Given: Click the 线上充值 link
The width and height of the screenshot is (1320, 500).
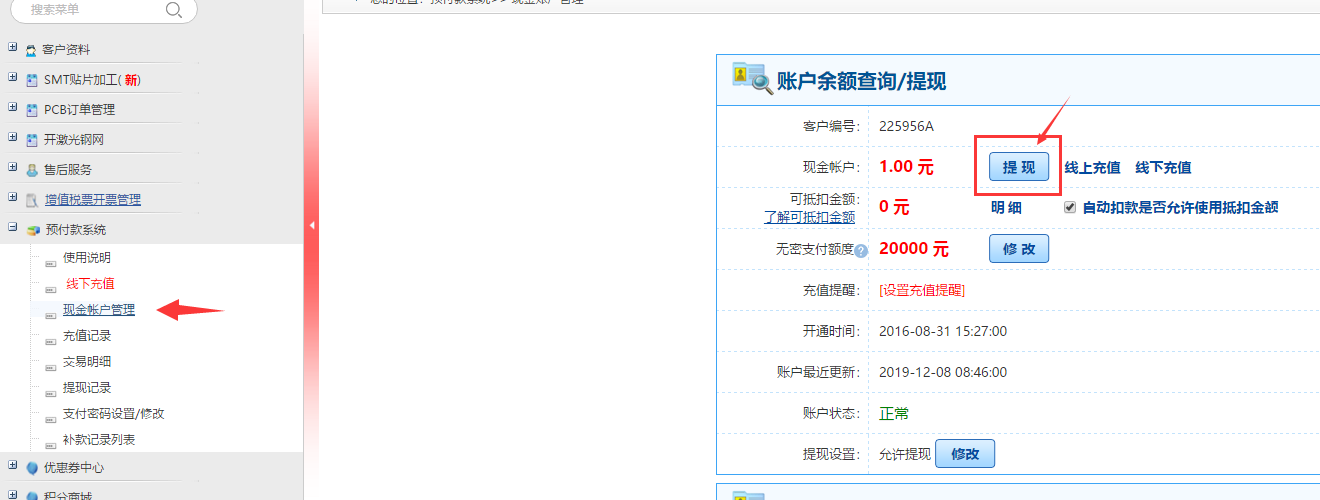Looking at the screenshot, I should (1092, 168).
